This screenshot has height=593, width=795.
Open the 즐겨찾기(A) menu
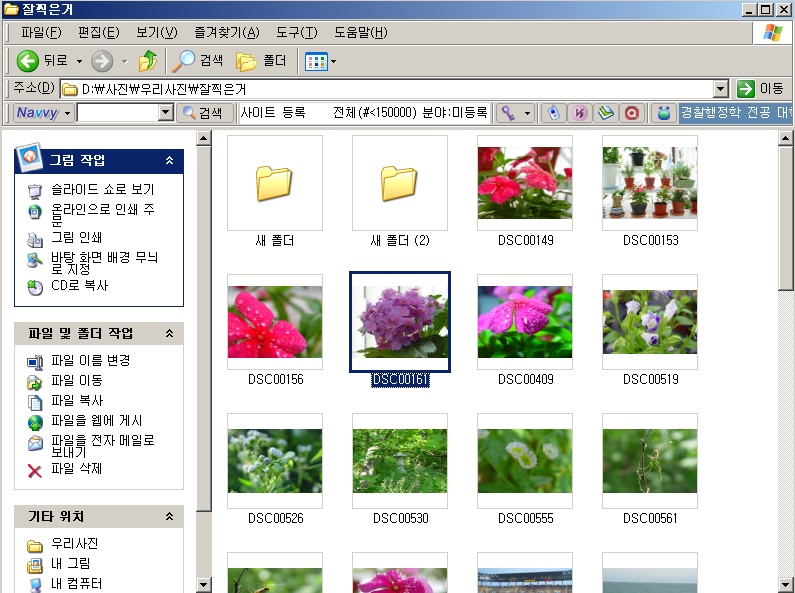[227, 33]
